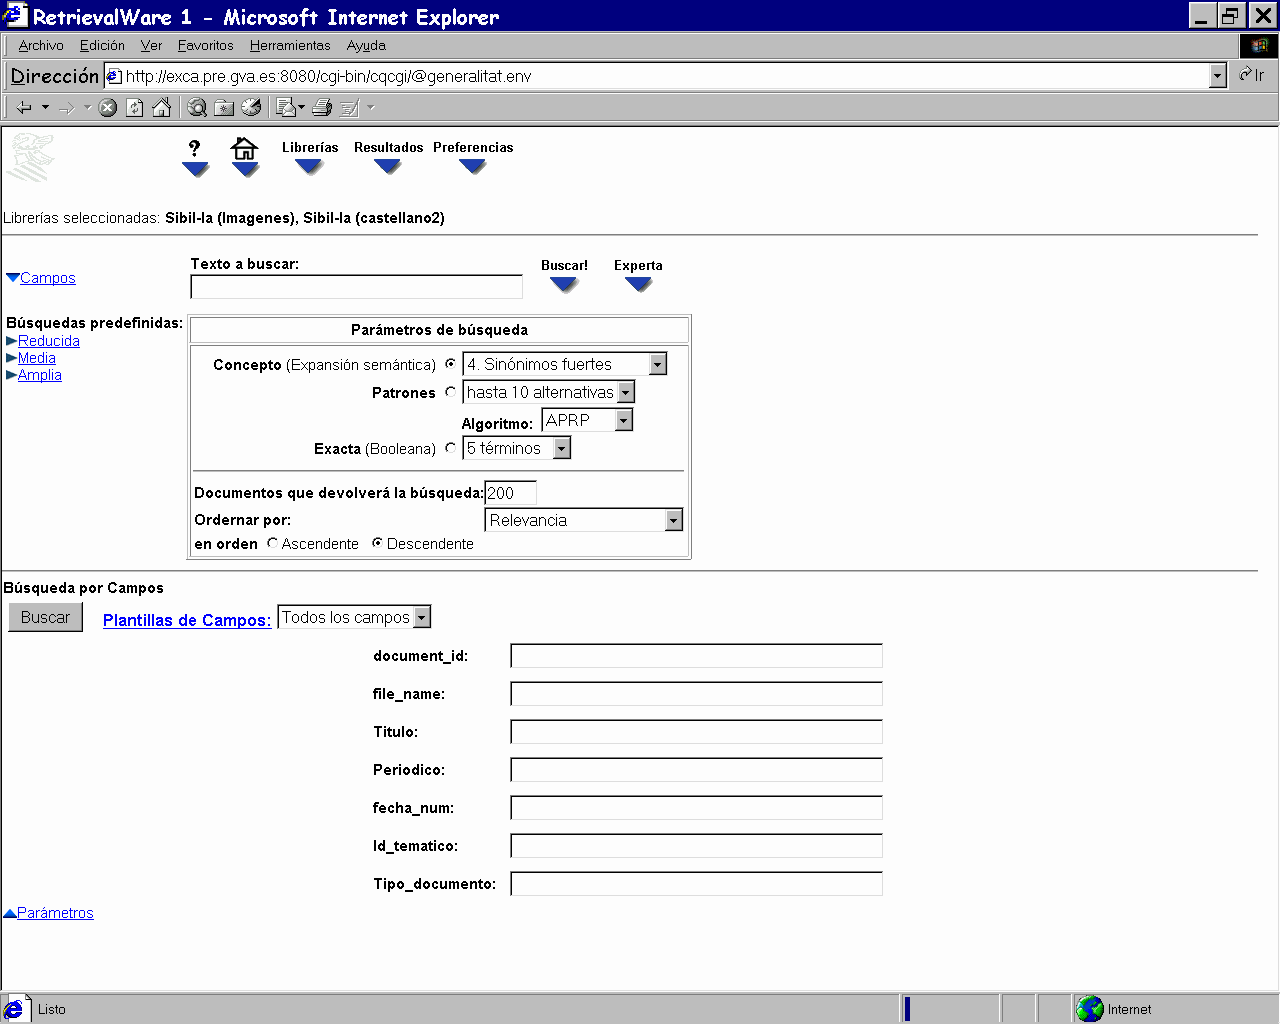Refresh the page using the toolbar icon

(135, 108)
